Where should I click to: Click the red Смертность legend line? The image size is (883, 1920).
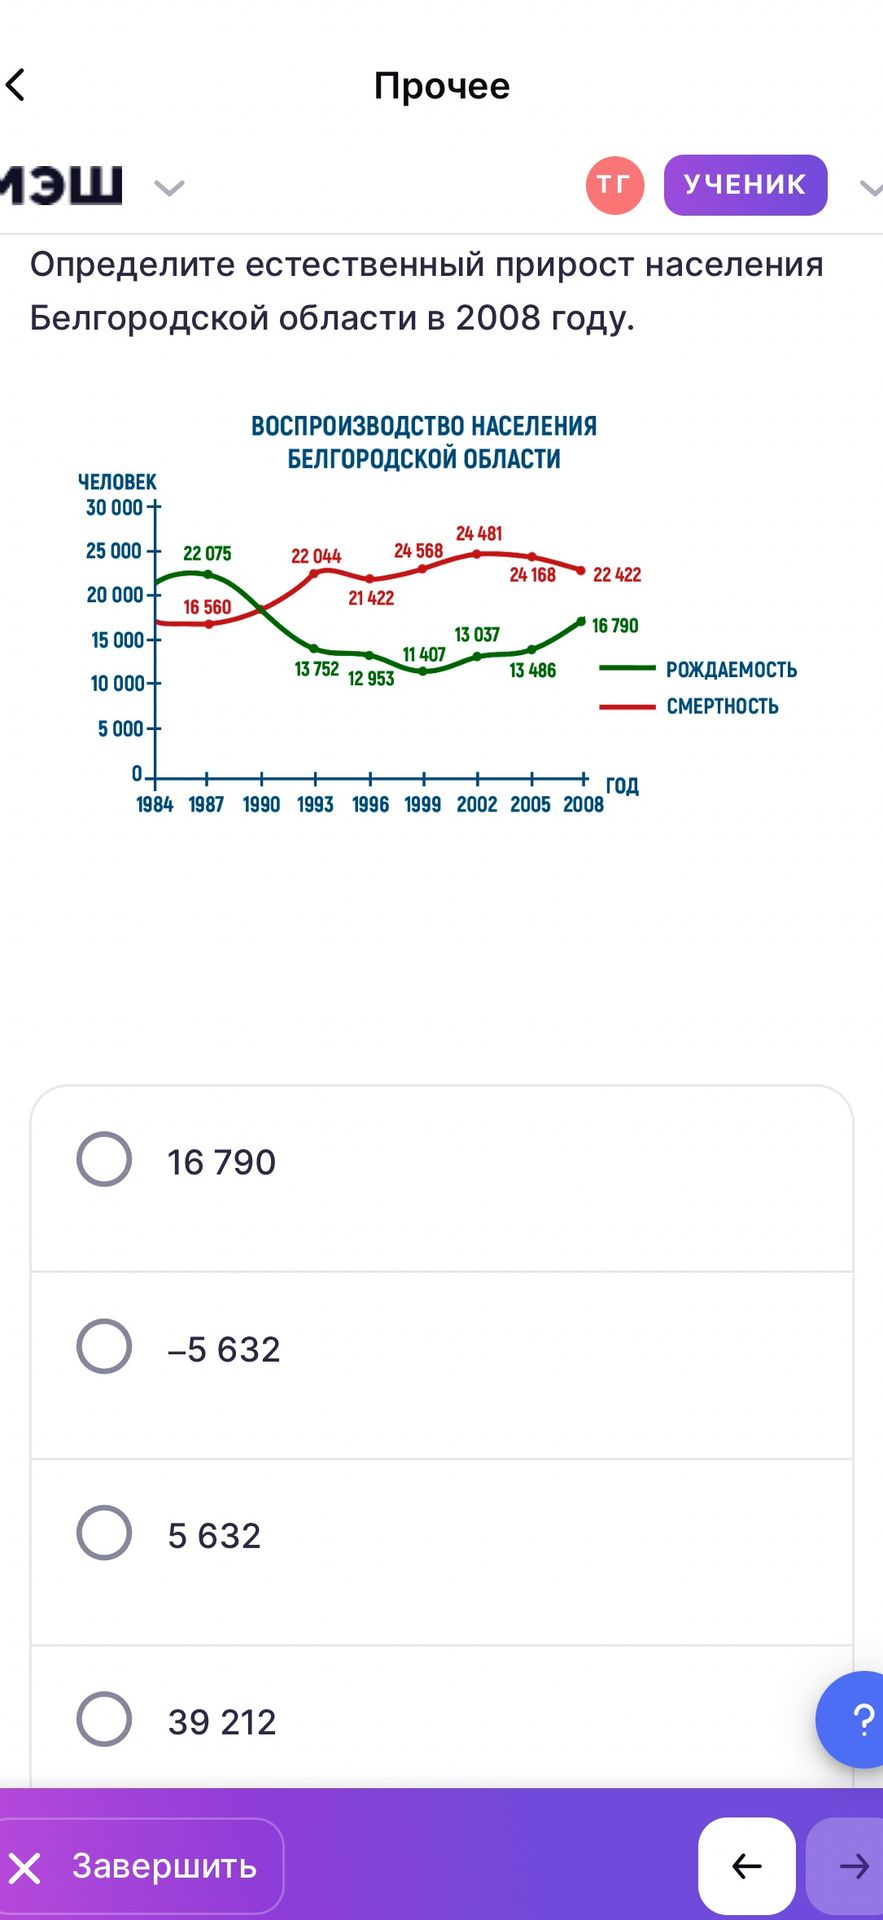[627, 706]
